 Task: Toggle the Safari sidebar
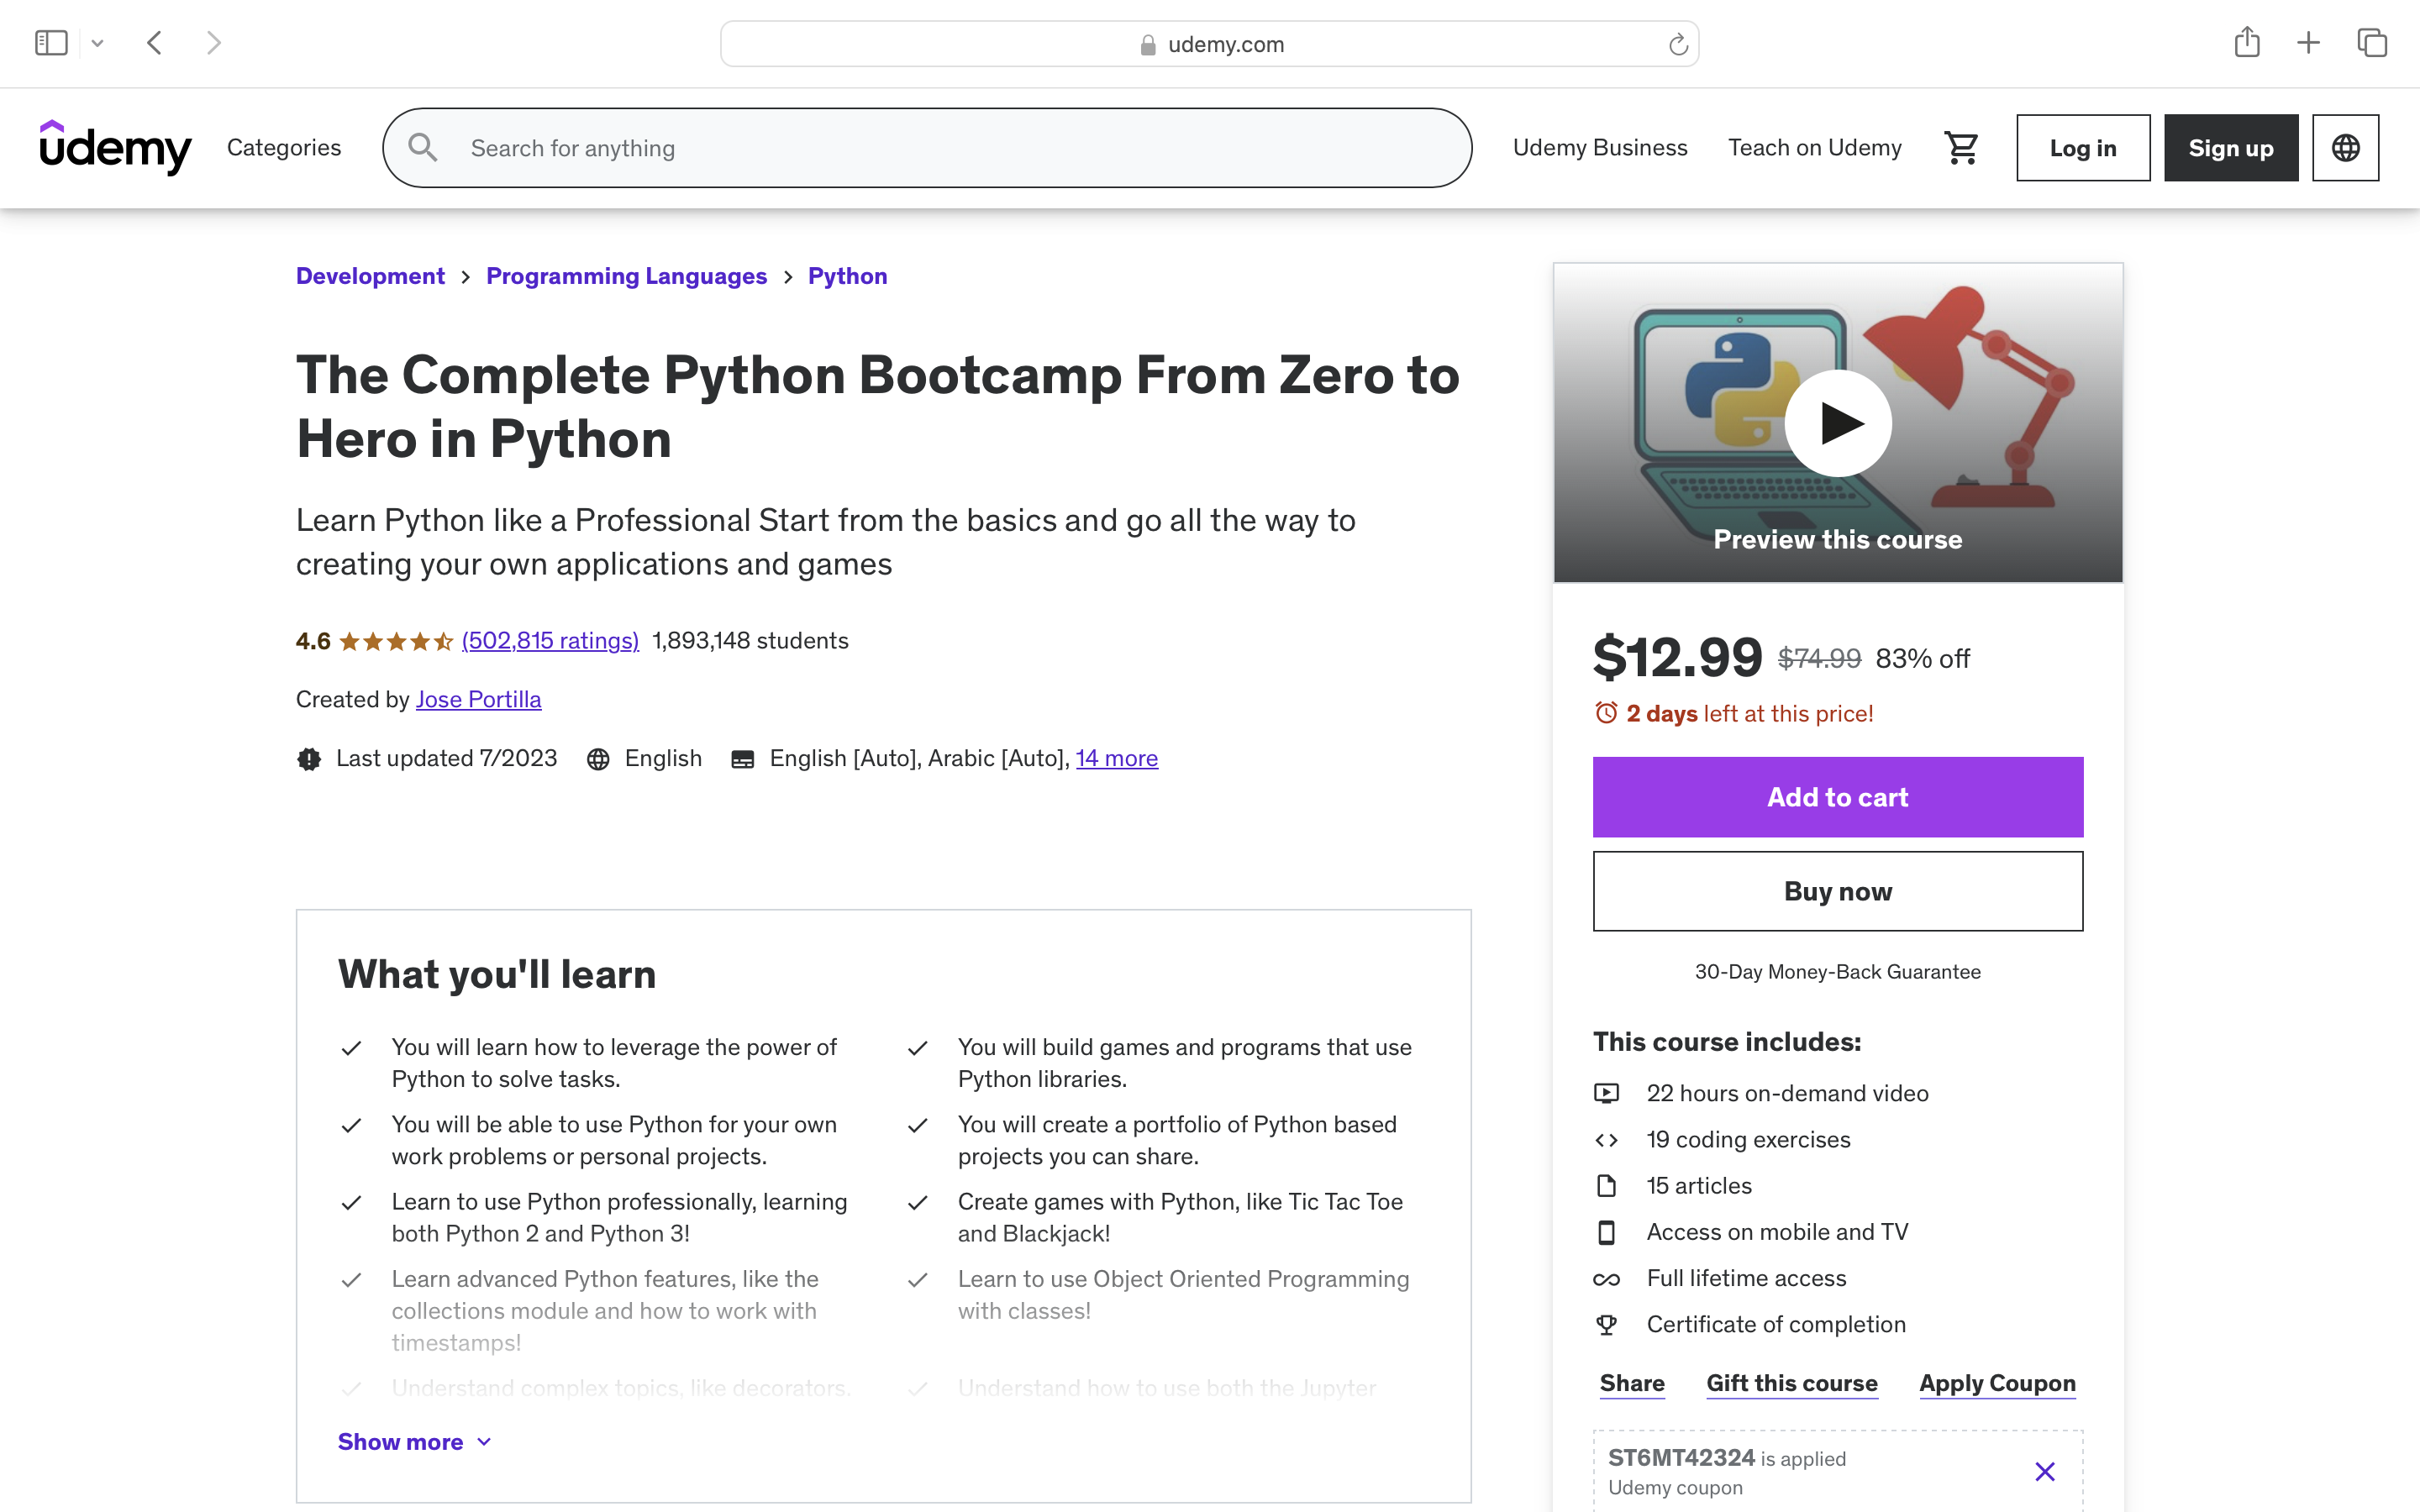click(x=51, y=43)
